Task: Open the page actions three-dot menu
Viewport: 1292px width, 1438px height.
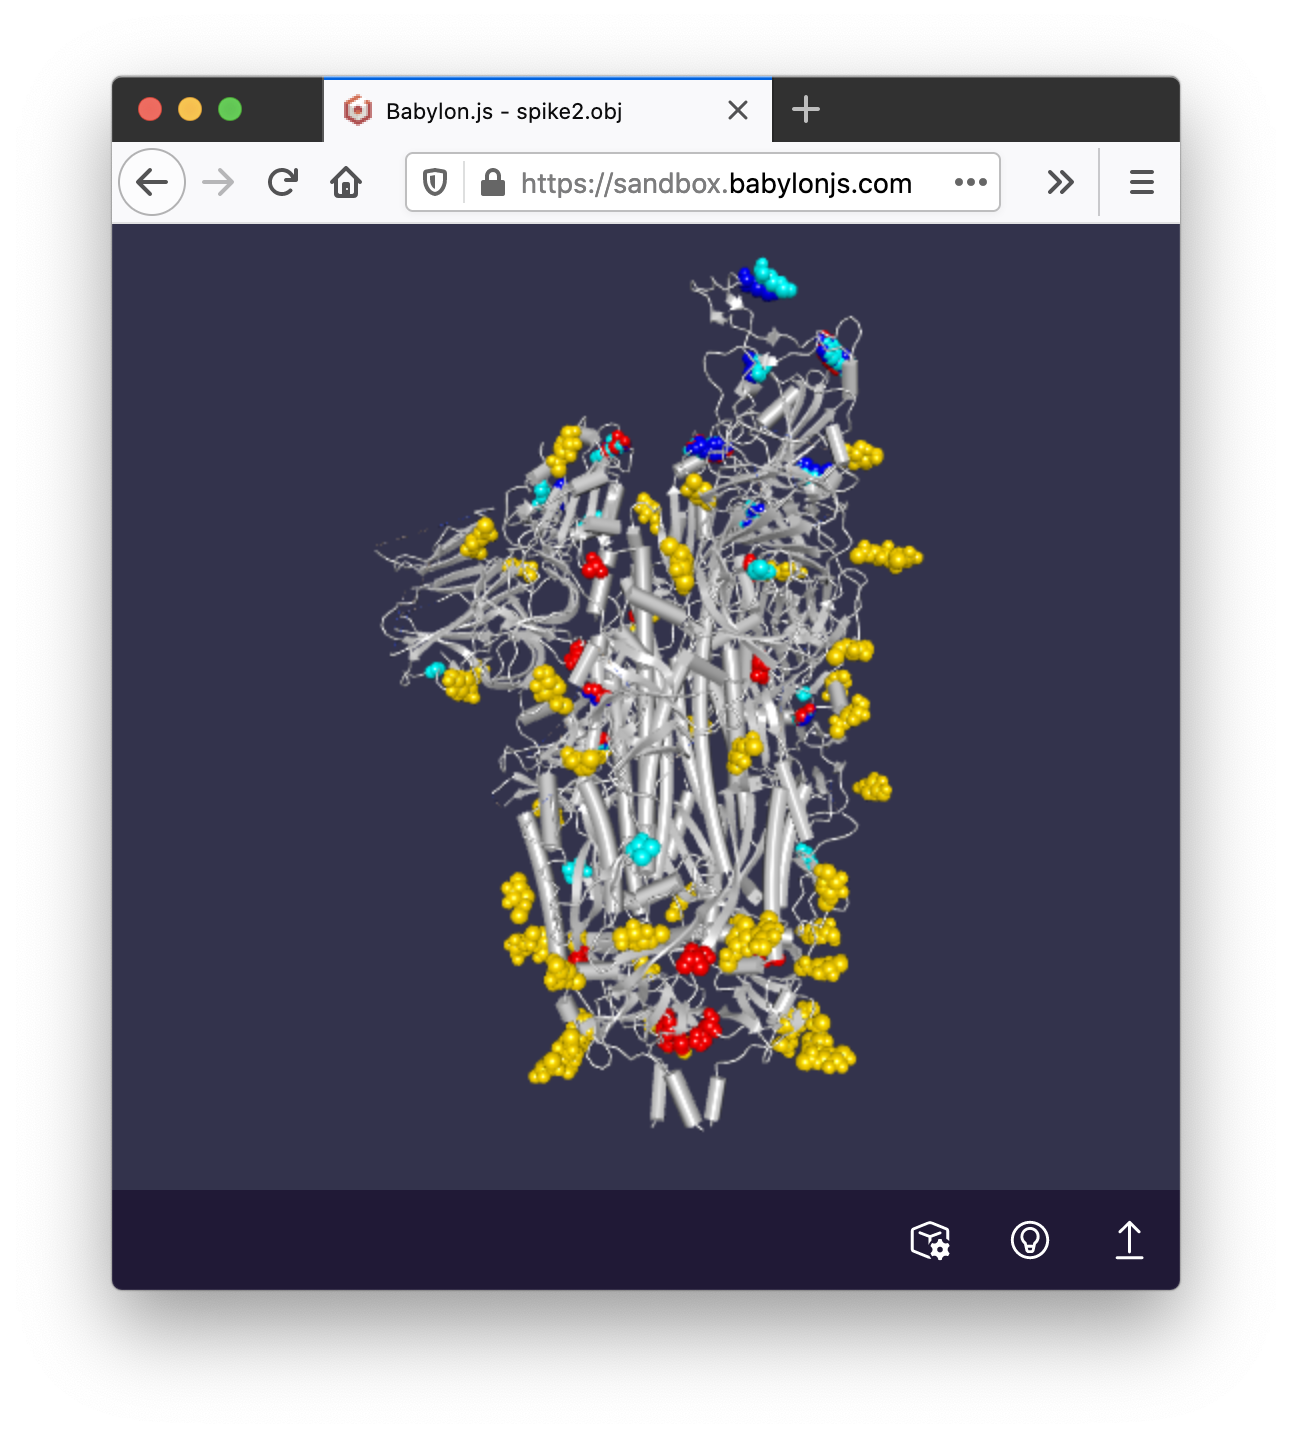Action: (x=970, y=182)
